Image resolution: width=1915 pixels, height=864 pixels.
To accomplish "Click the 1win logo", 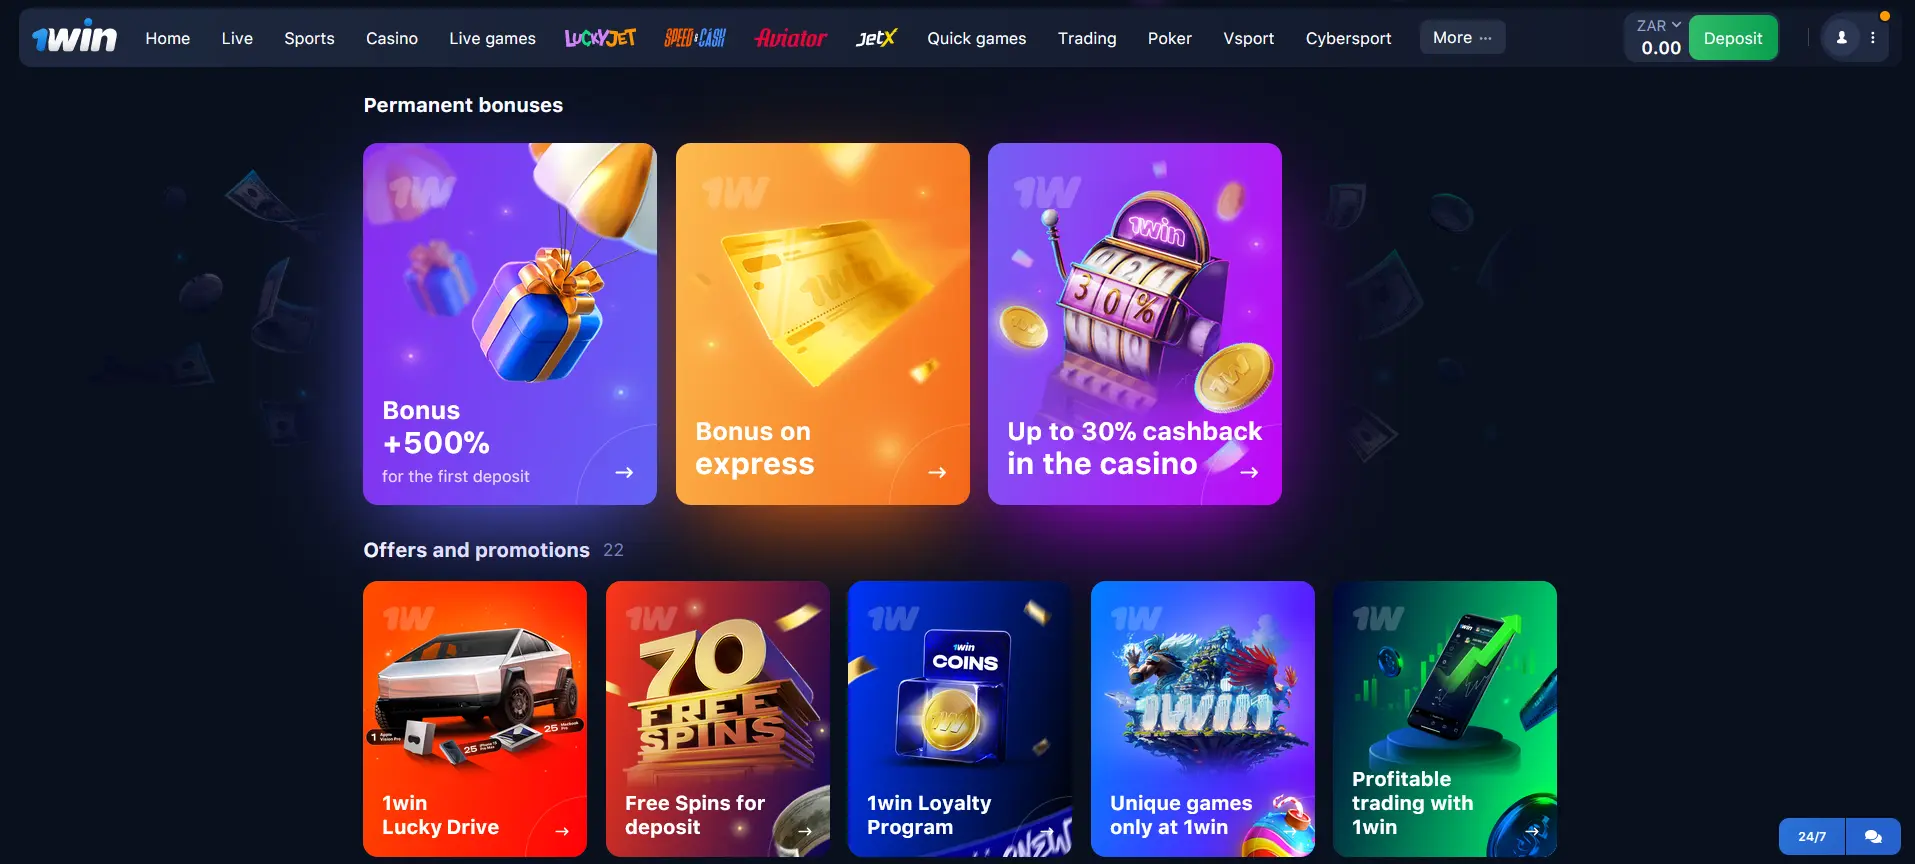I will pos(74,37).
